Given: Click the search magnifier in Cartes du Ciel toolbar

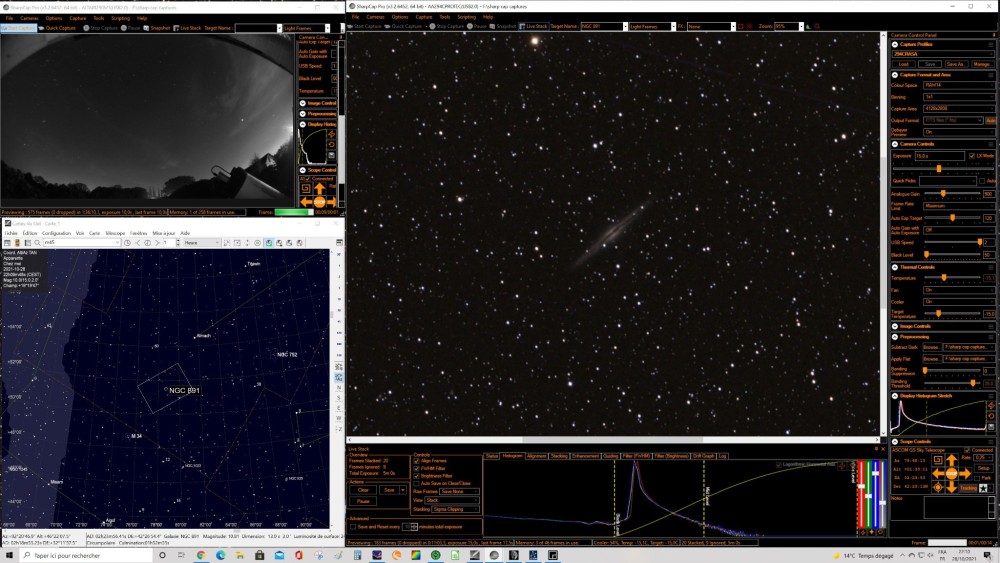Looking at the screenshot, I should pos(38,243).
